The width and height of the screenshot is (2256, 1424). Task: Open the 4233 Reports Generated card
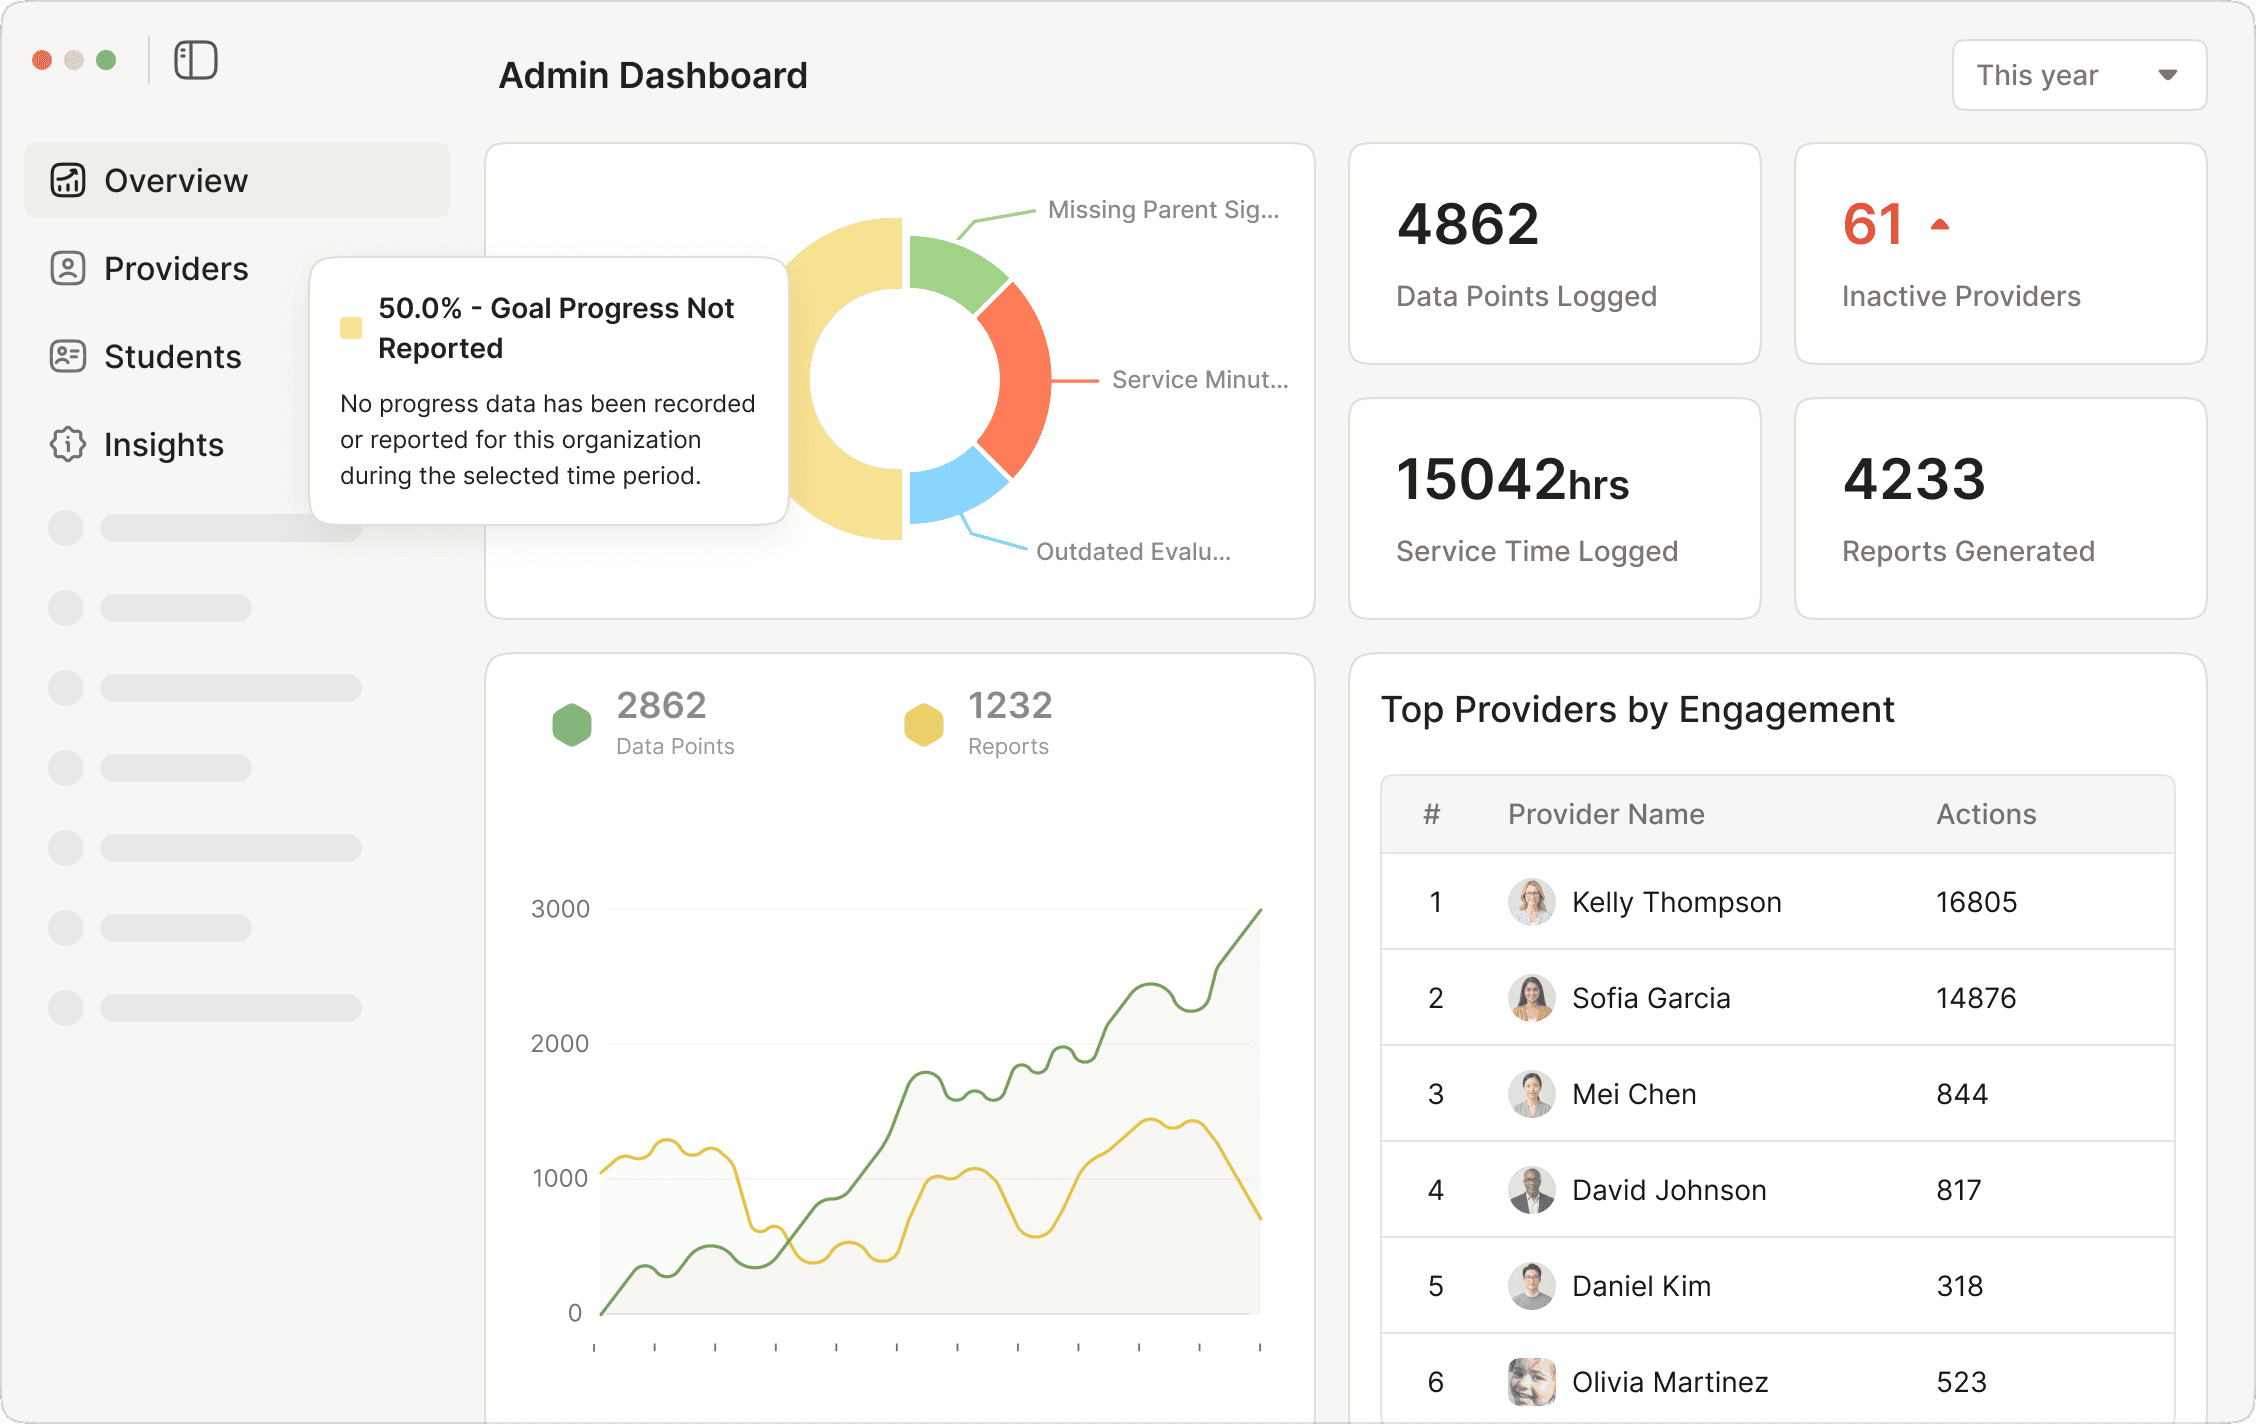click(2000, 509)
